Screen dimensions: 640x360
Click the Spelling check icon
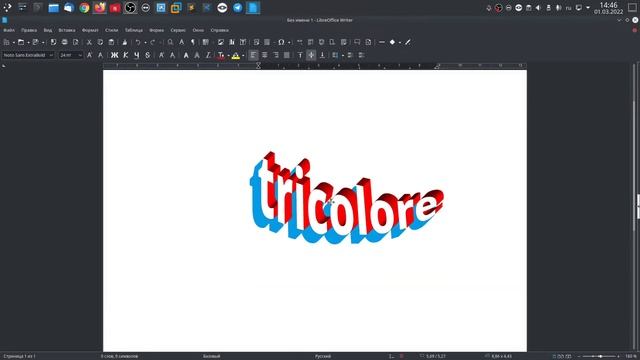tap(182, 42)
